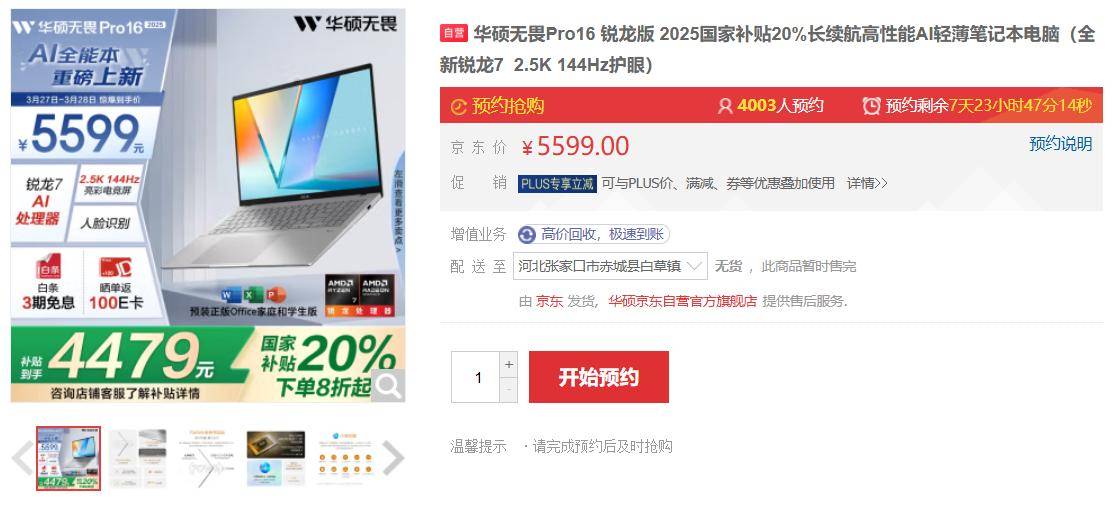
Task: Select the fifth thumbnail with orange icons
Action: coord(345,459)
